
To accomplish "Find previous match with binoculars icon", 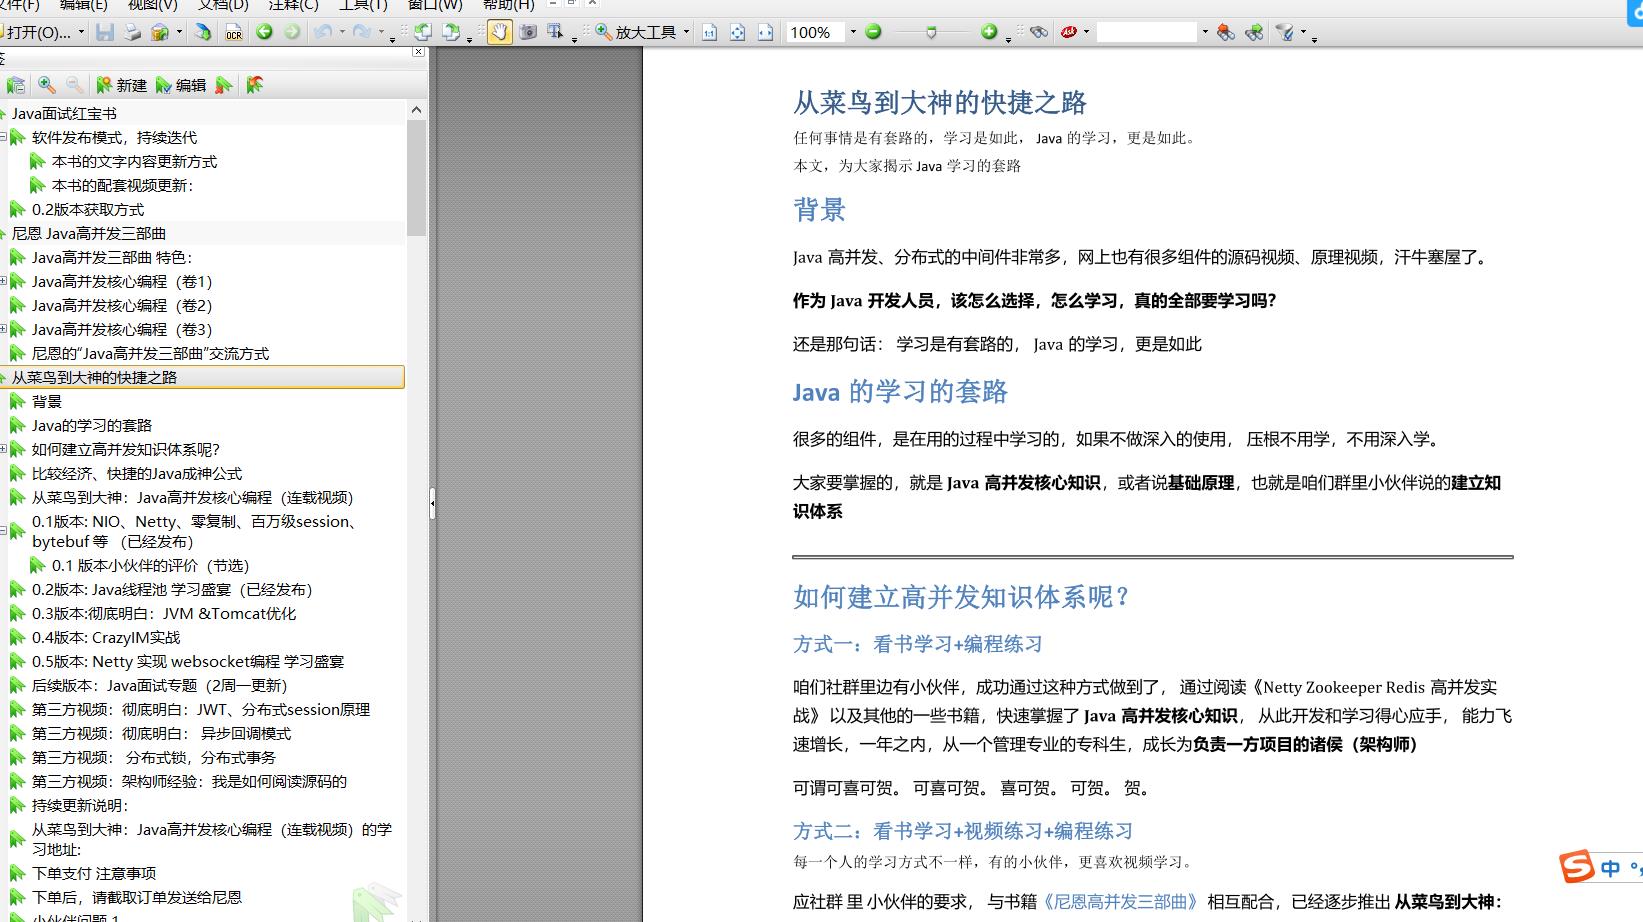I will pyautogui.click(x=1225, y=32).
